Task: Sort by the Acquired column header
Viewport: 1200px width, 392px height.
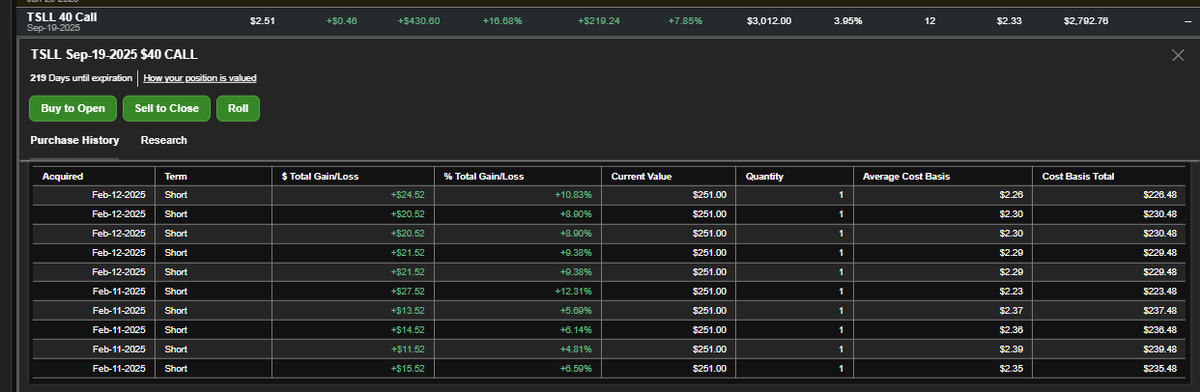Action: click(x=62, y=176)
